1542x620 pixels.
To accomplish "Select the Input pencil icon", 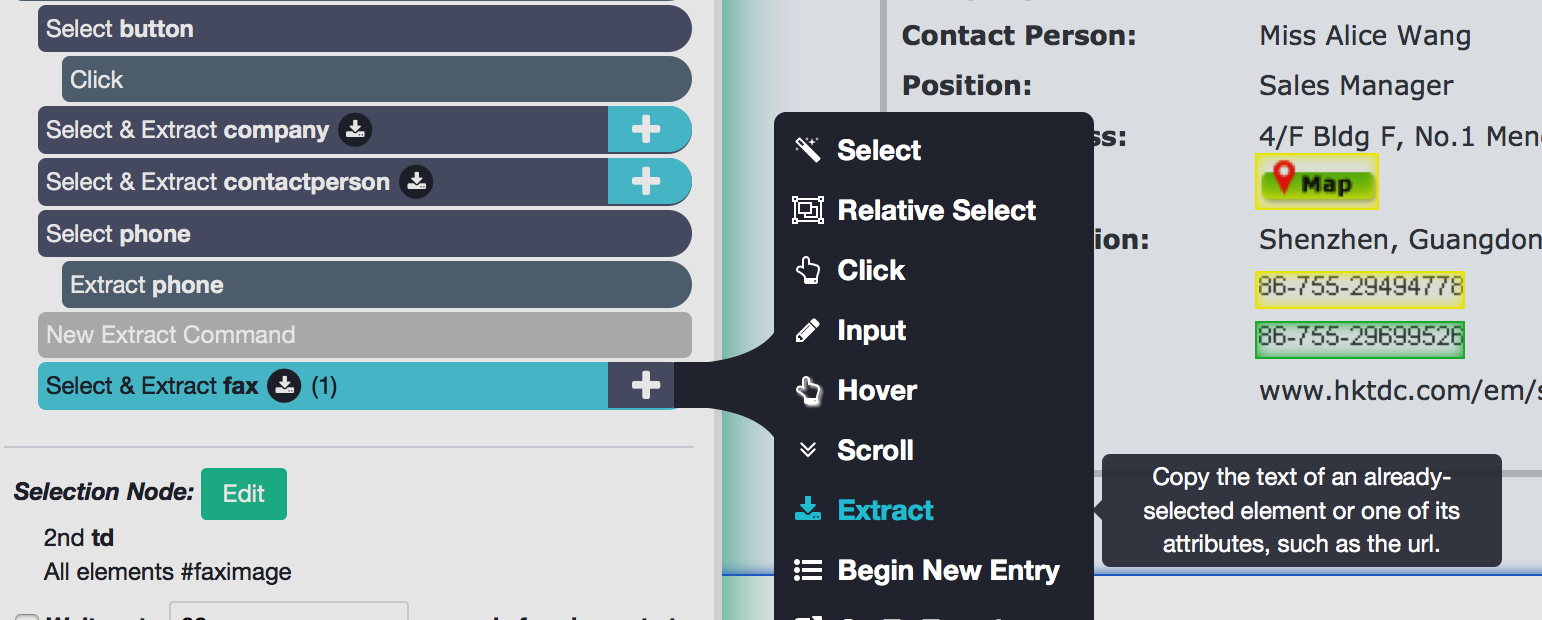I will pos(807,330).
